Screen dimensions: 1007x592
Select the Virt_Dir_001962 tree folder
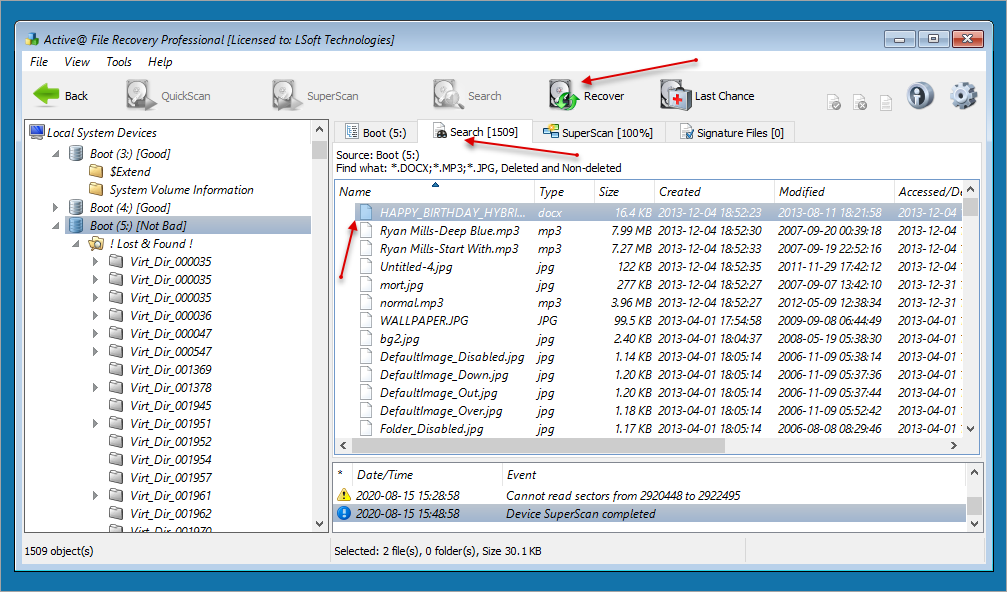pos(171,513)
